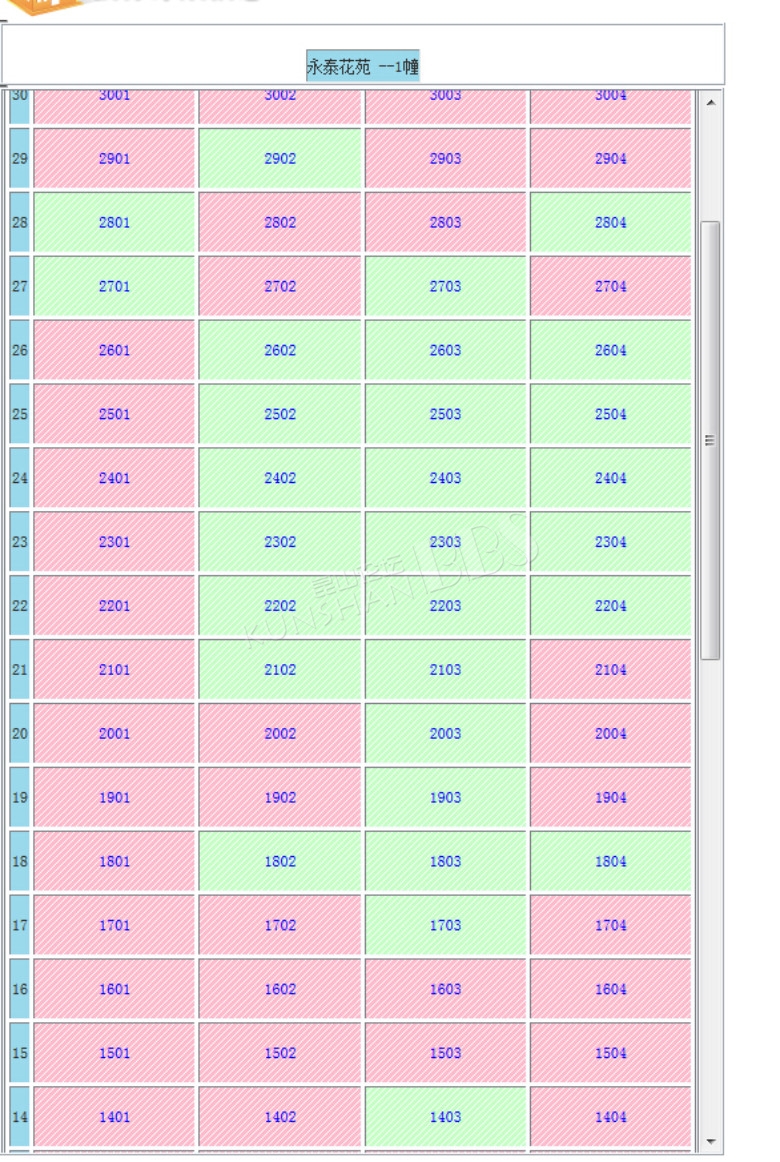Open unit 2902
780x1162 pixels.
click(x=280, y=159)
